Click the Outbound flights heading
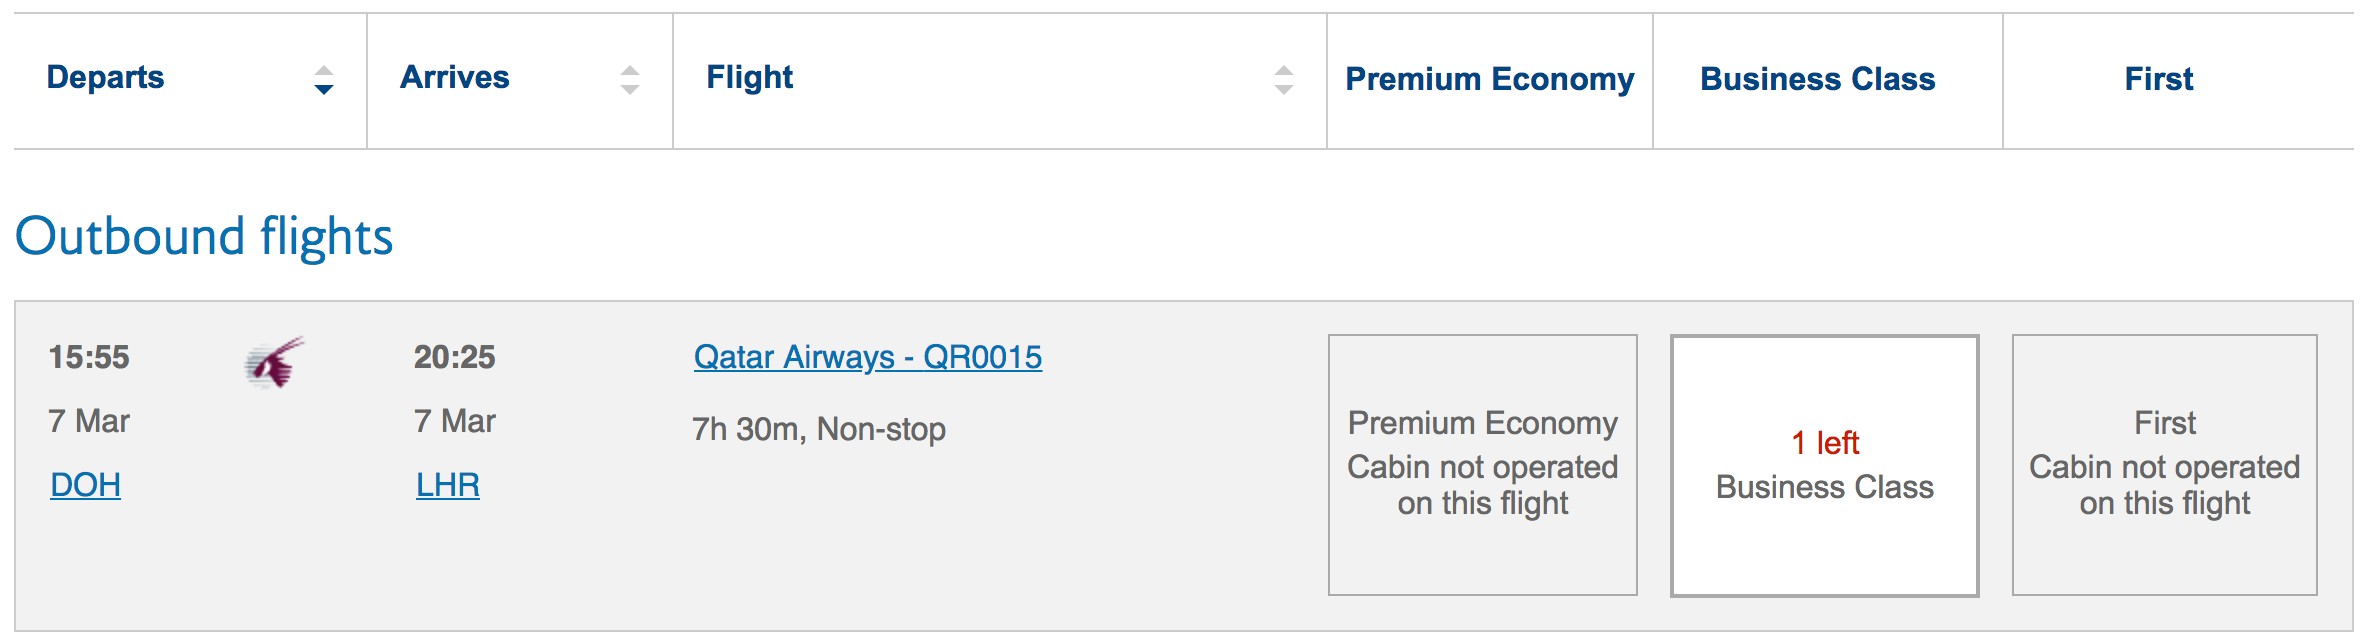 (204, 237)
